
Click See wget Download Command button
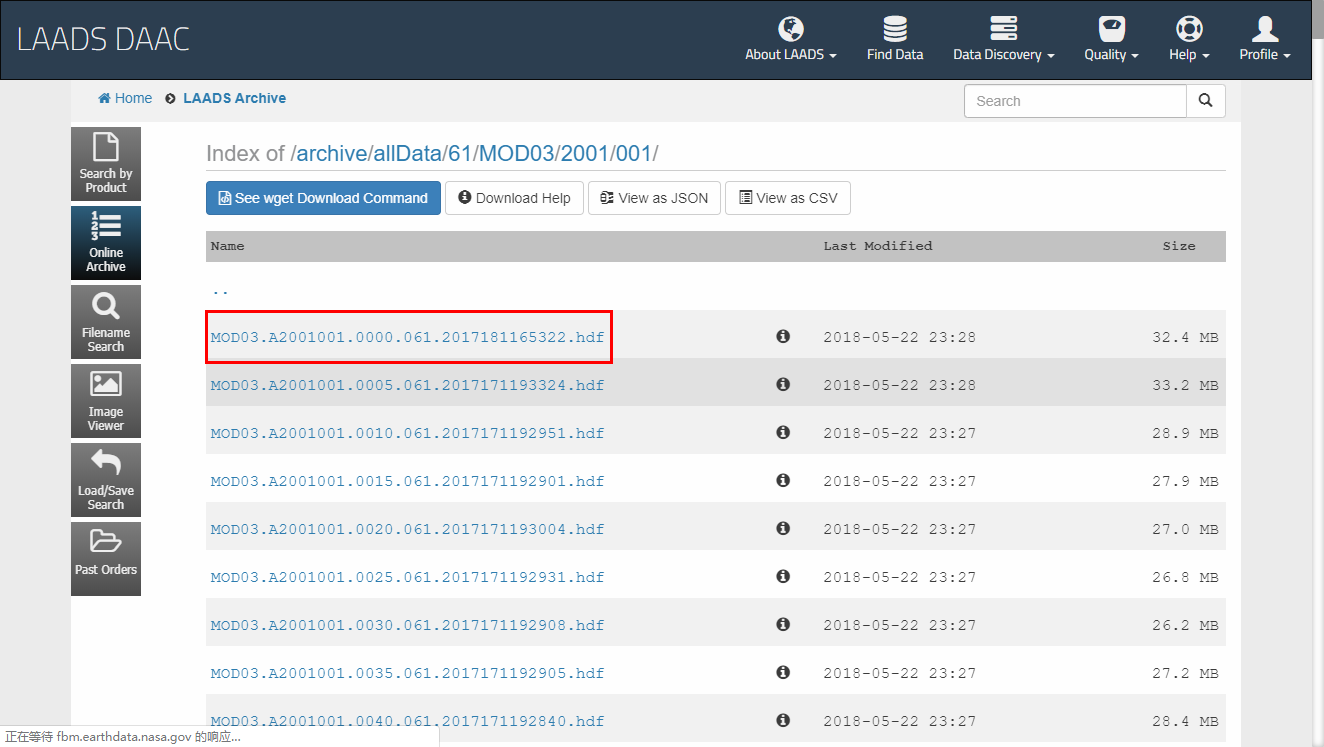[323, 198]
